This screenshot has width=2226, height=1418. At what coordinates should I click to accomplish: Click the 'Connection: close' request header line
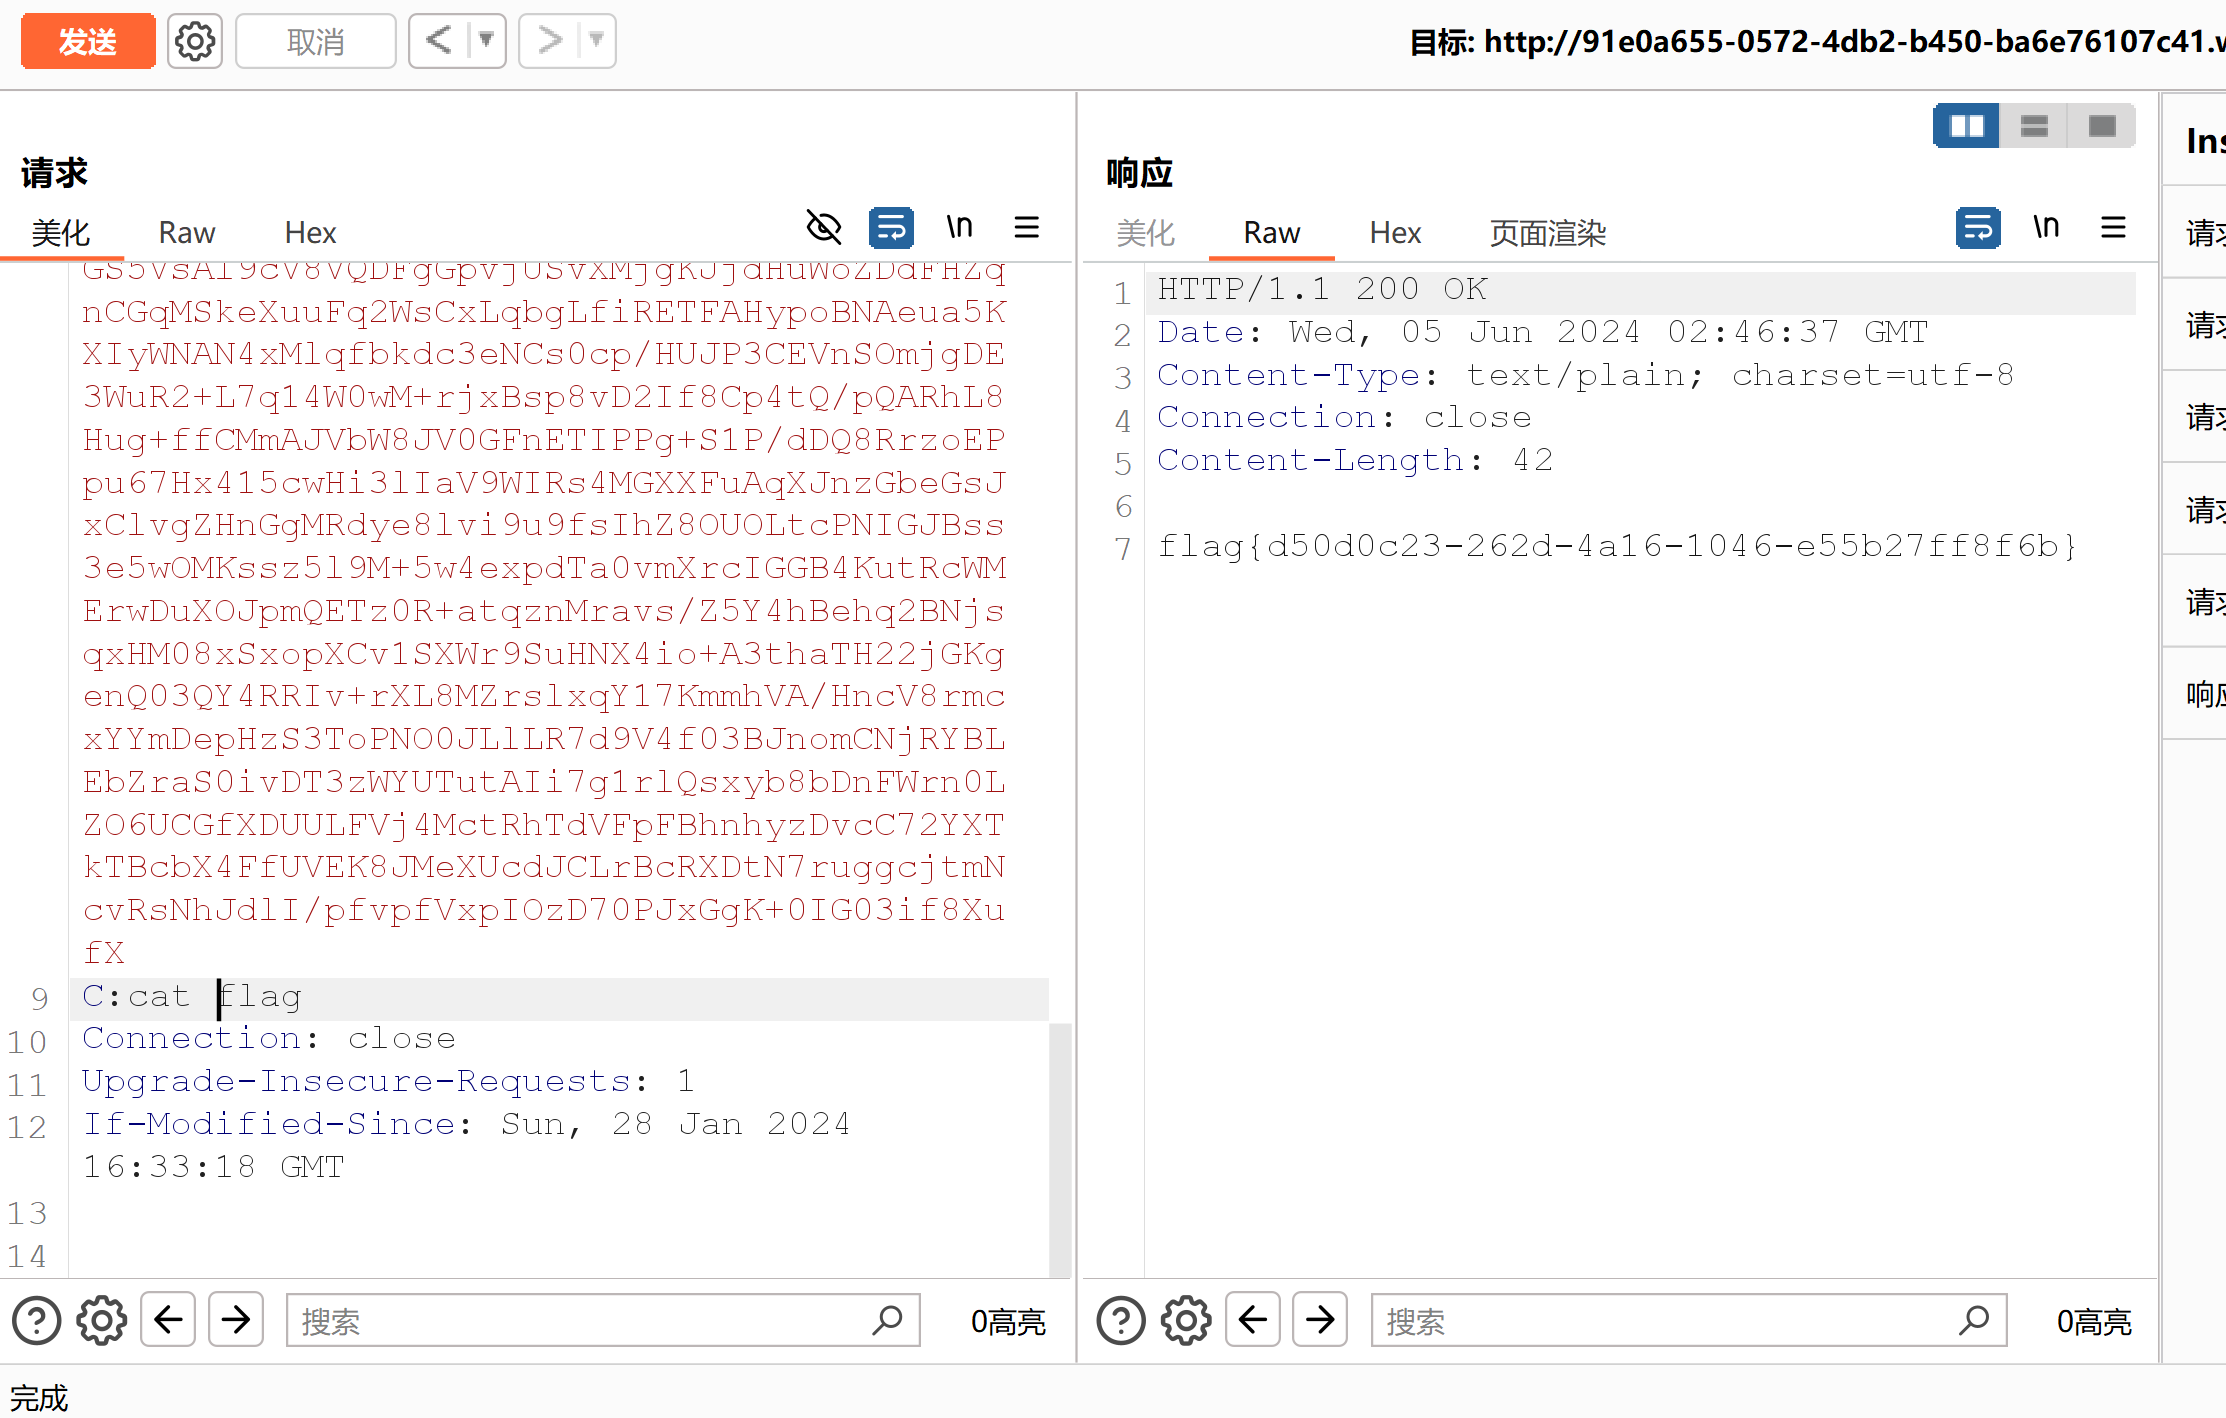pyautogui.click(x=269, y=1039)
